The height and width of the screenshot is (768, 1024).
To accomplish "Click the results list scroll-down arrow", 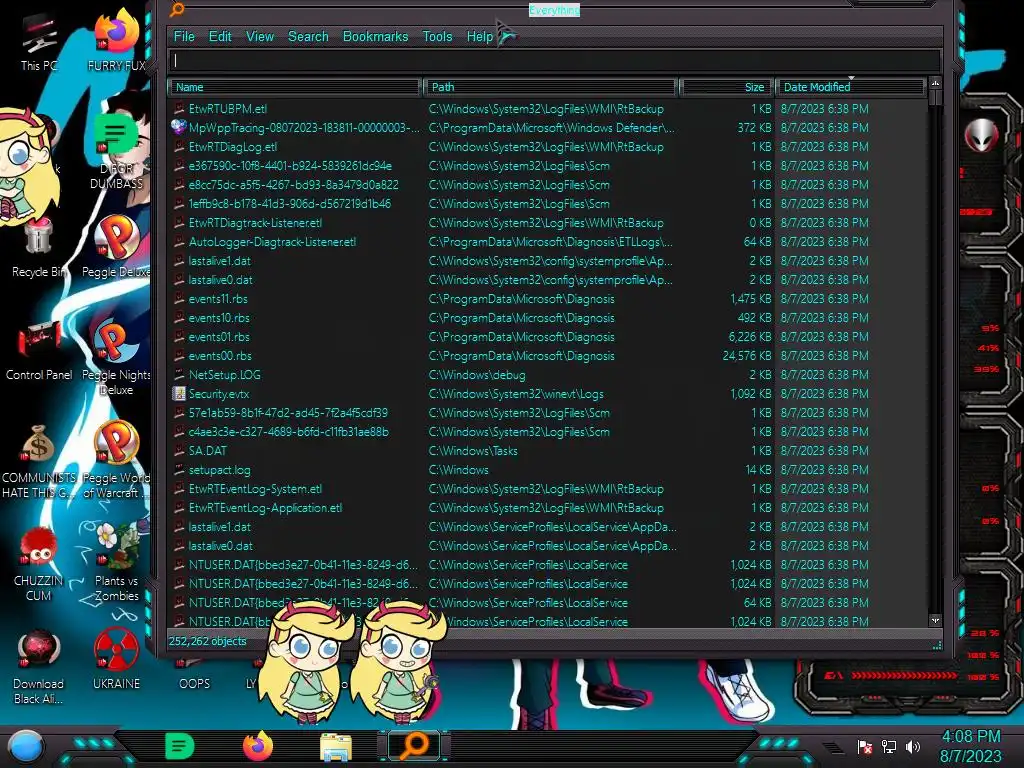I will [935, 620].
